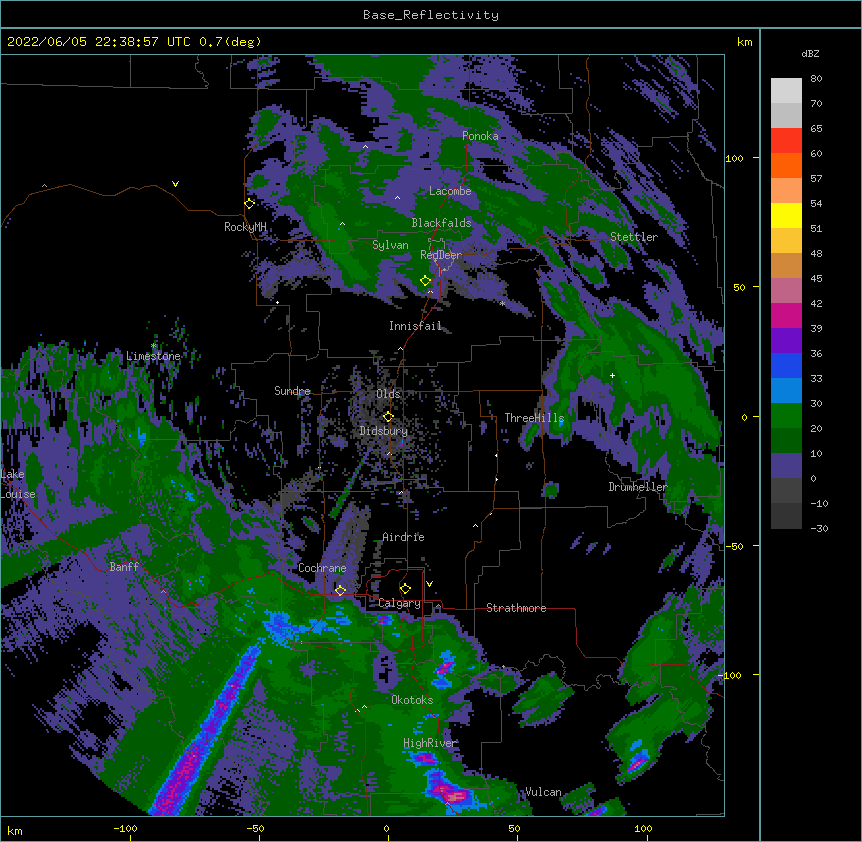Click the Stettler label
The image size is (862, 842).
coord(634,237)
